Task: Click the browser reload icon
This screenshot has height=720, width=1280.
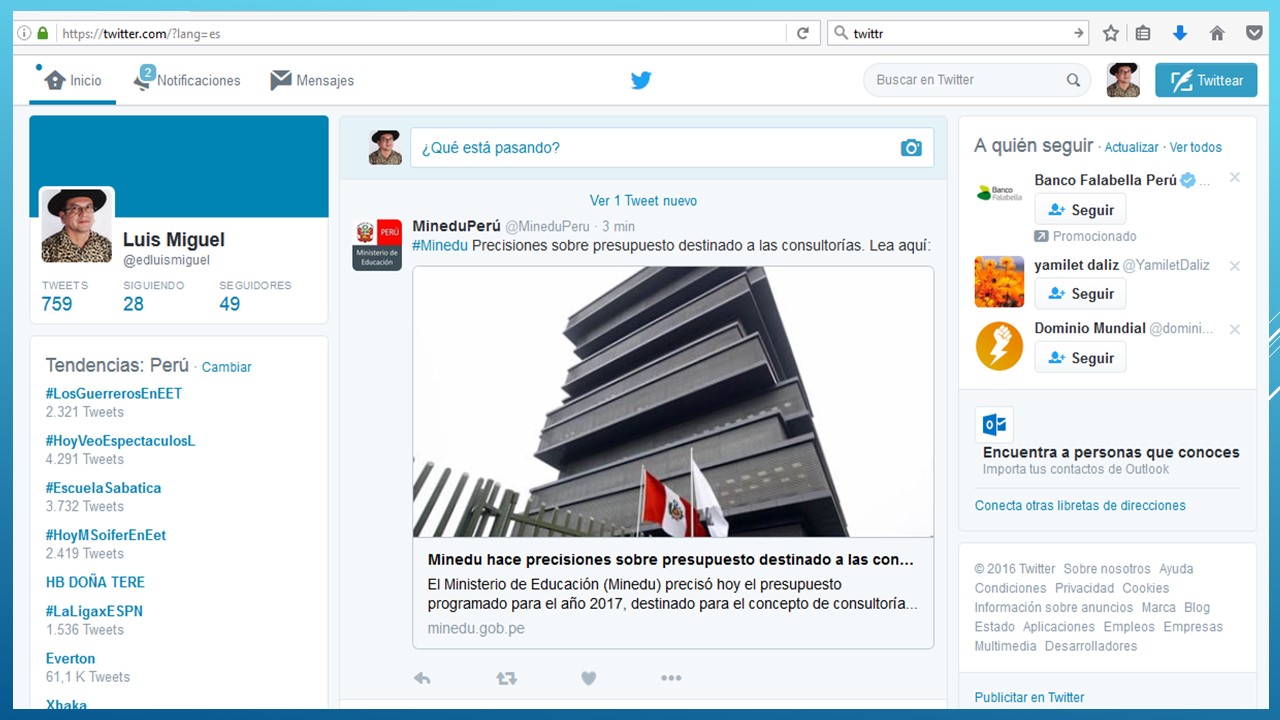Action: (x=802, y=33)
